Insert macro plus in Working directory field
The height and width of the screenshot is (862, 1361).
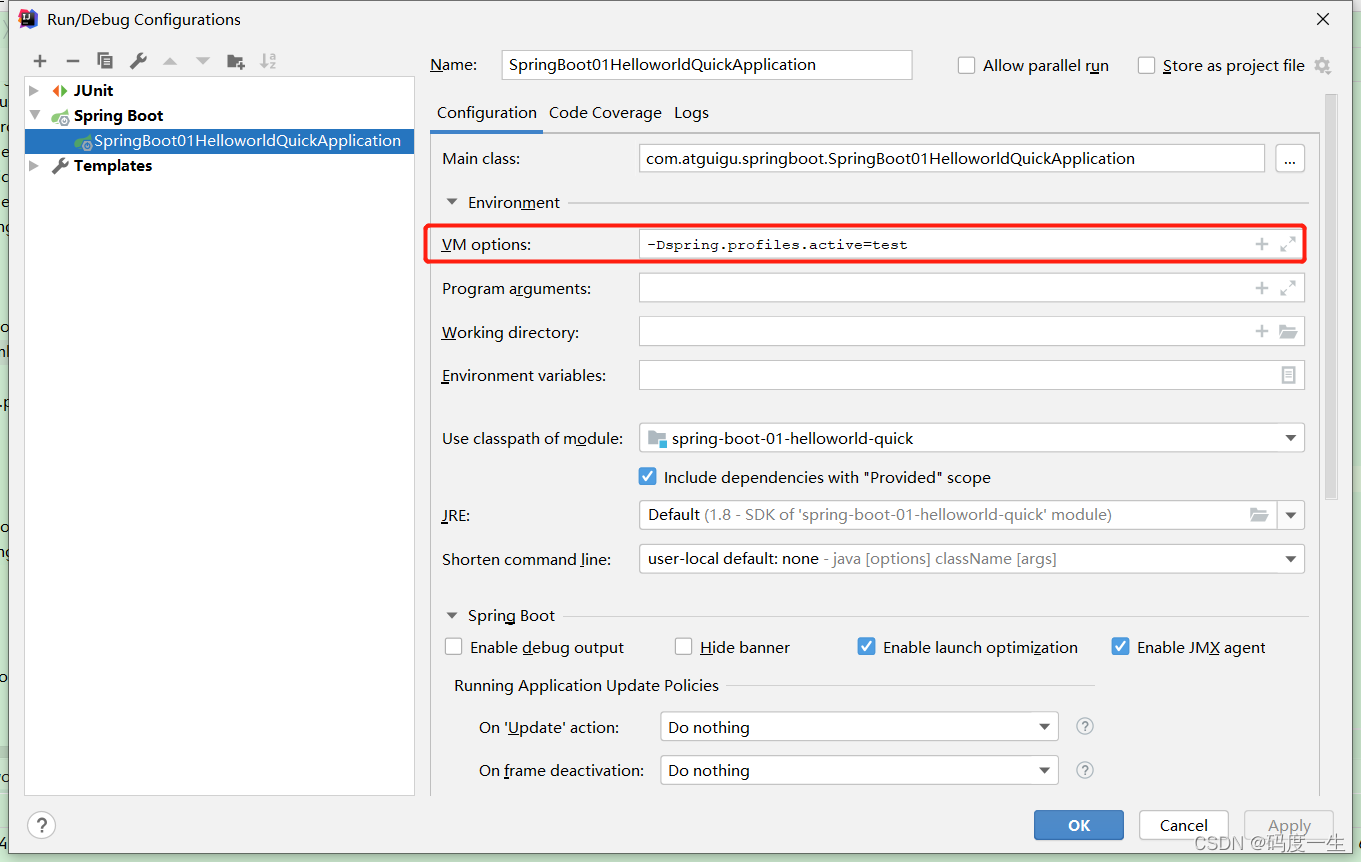tap(1262, 331)
